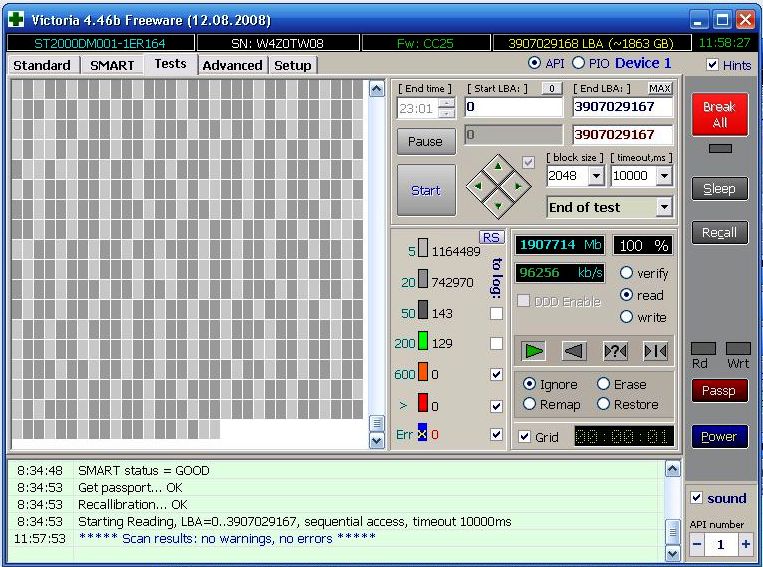This screenshot has height=567, width=763.
Task: Toggle the sound checkbox
Action: tap(696, 498)
